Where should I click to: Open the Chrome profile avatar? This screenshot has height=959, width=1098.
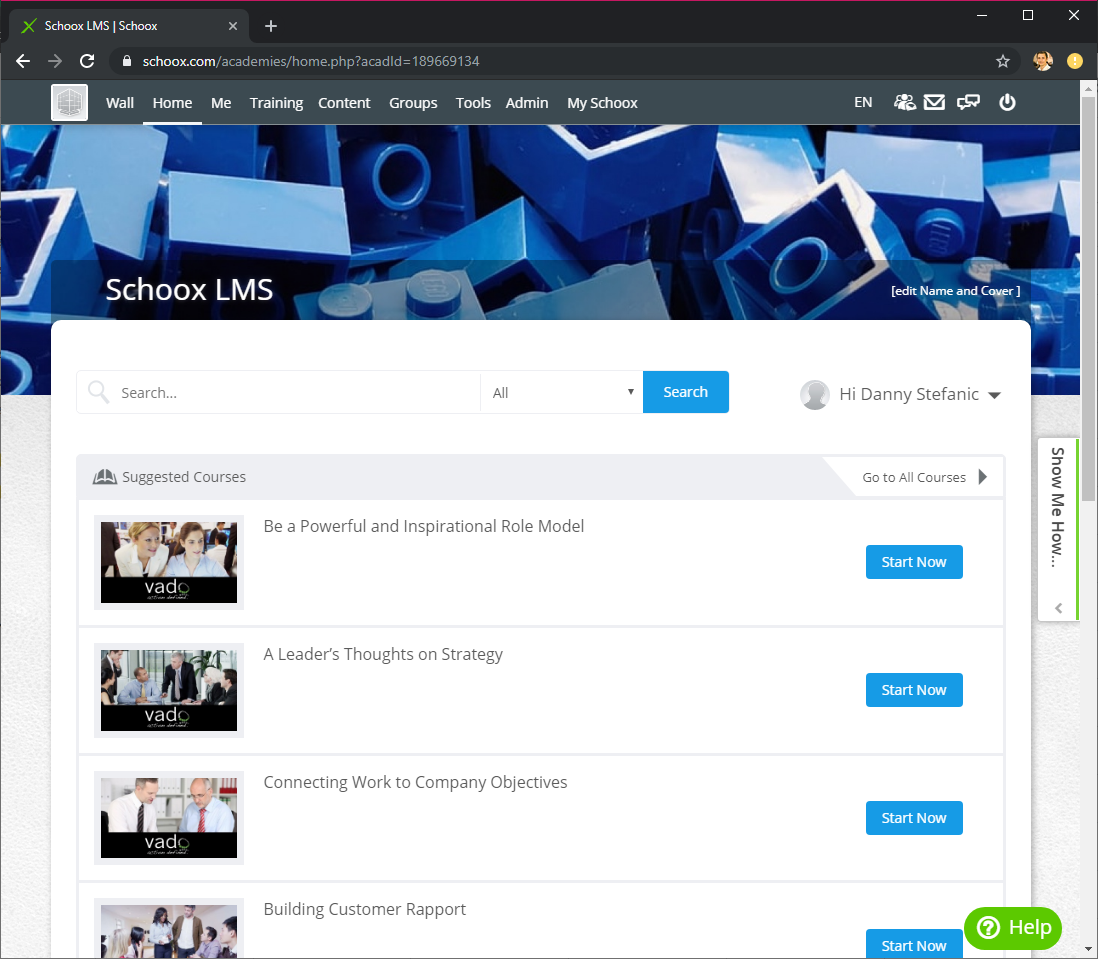[x=1043, y=61]
